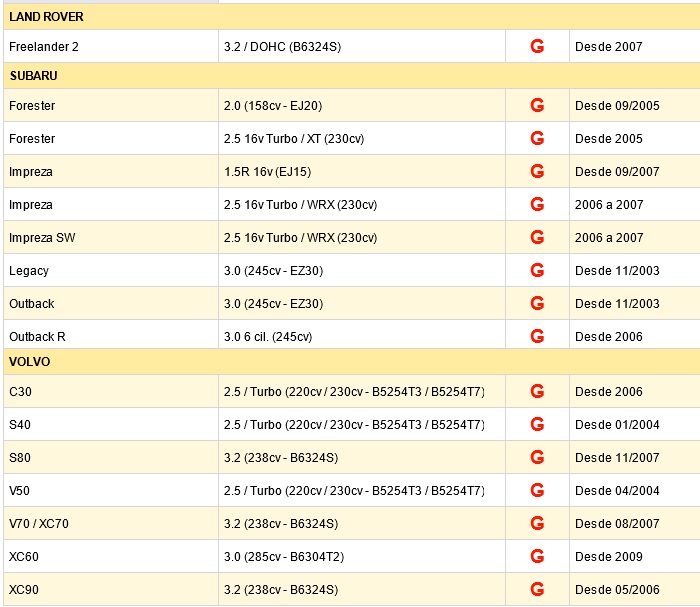Click the G icon in the XC60 row
The width and height of the screenshot is (700, 607).
click(x=537, y=557)
